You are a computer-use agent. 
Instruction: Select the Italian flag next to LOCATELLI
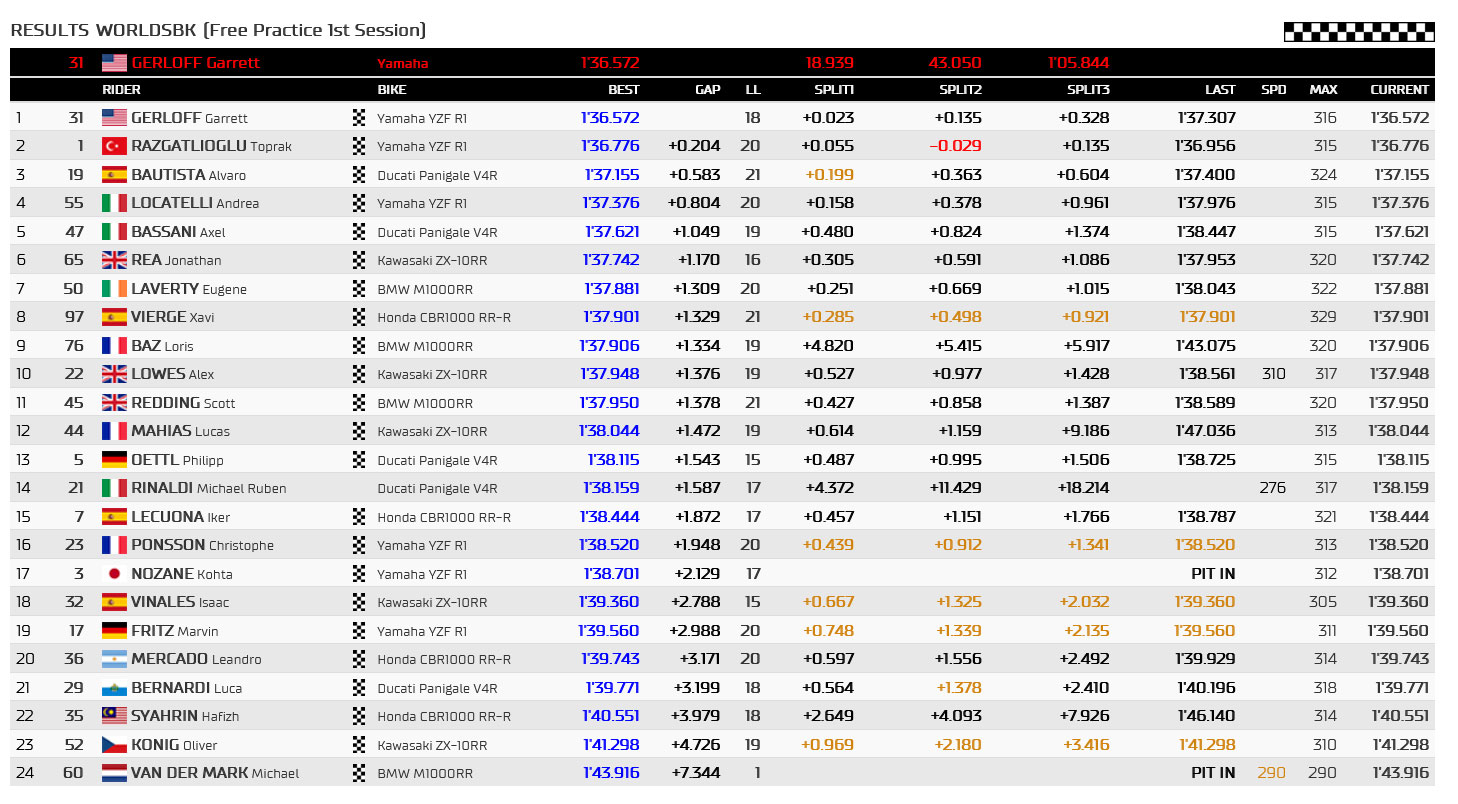(x=115, y=203)
